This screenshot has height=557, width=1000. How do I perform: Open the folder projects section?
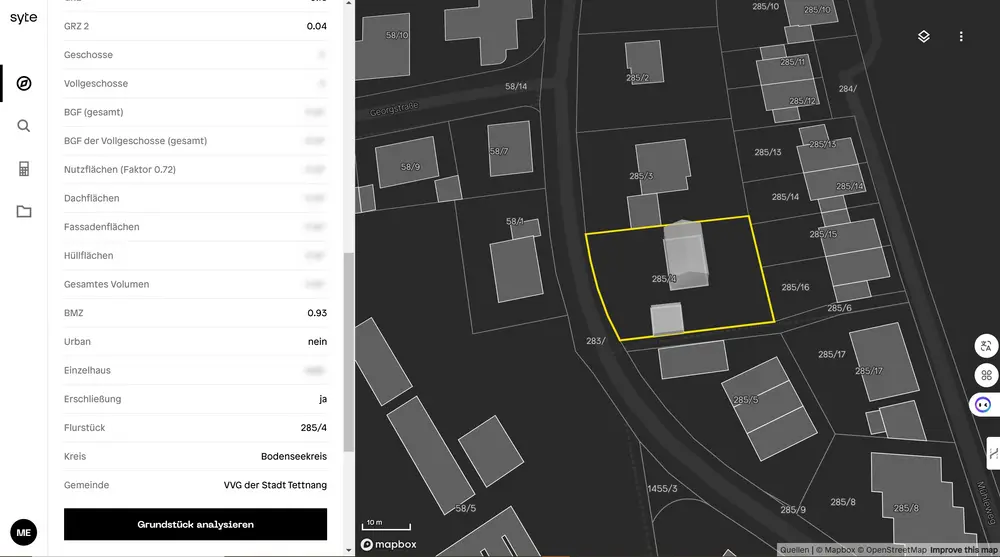click(x=24, y=211)
